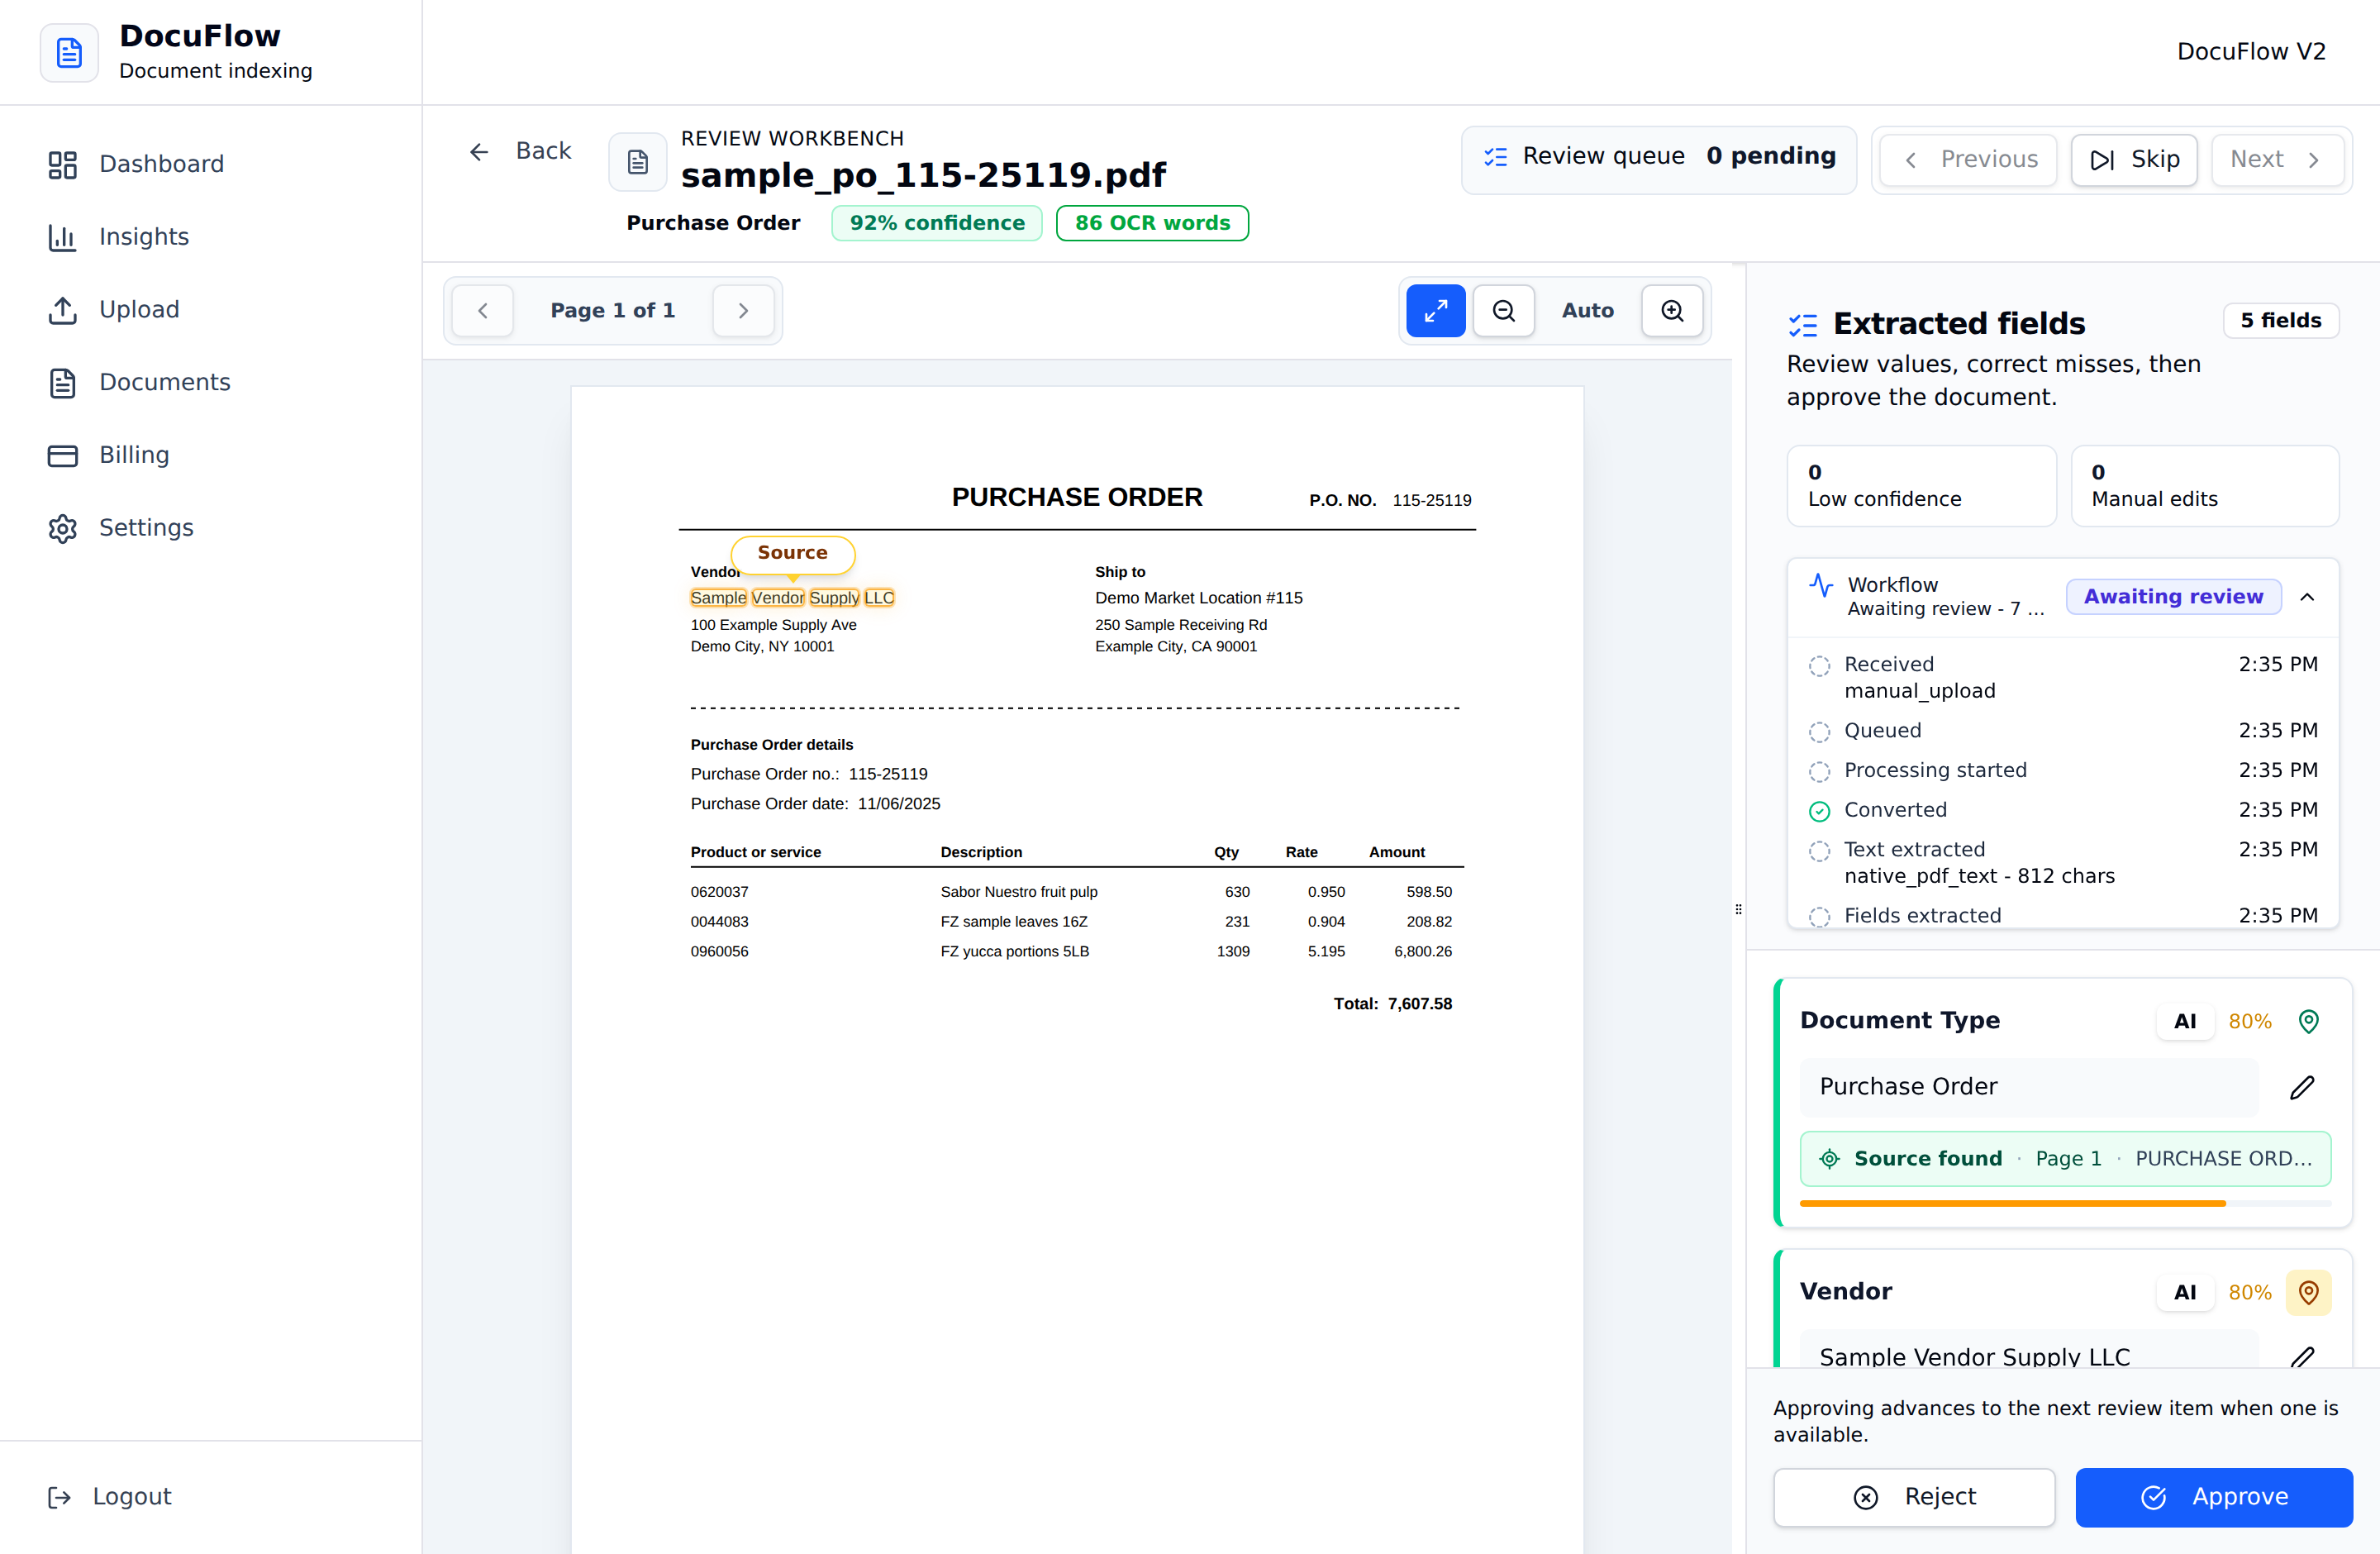Zoom in the document viewer
The width and height of the screenshot is (2380, 1554).
[1672, 311]
